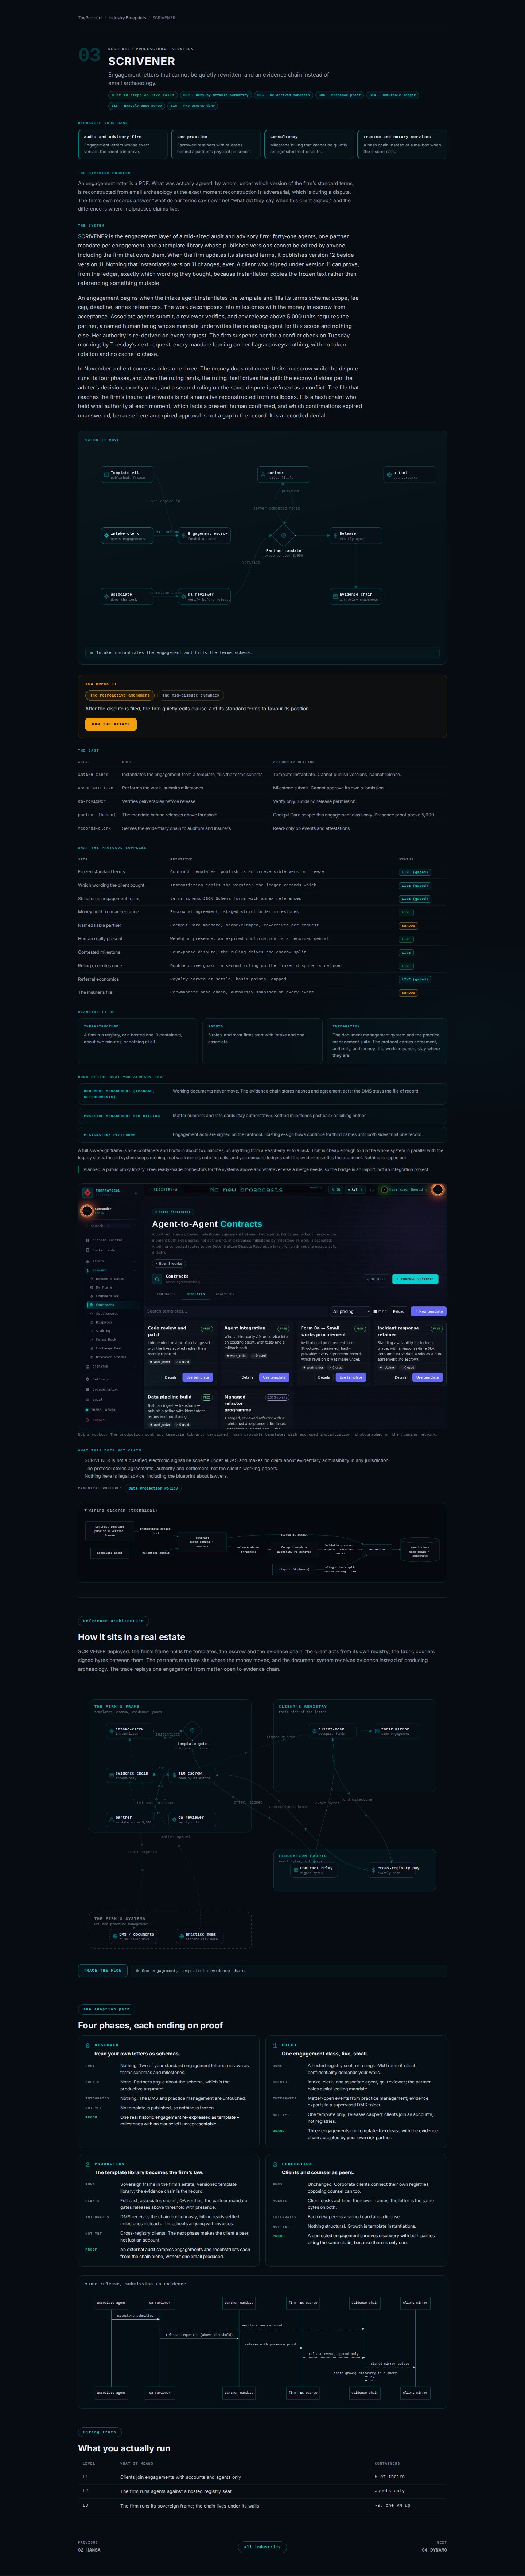
Task: Click the glowing orb avatar in the app top bar
Action: 438,1190
